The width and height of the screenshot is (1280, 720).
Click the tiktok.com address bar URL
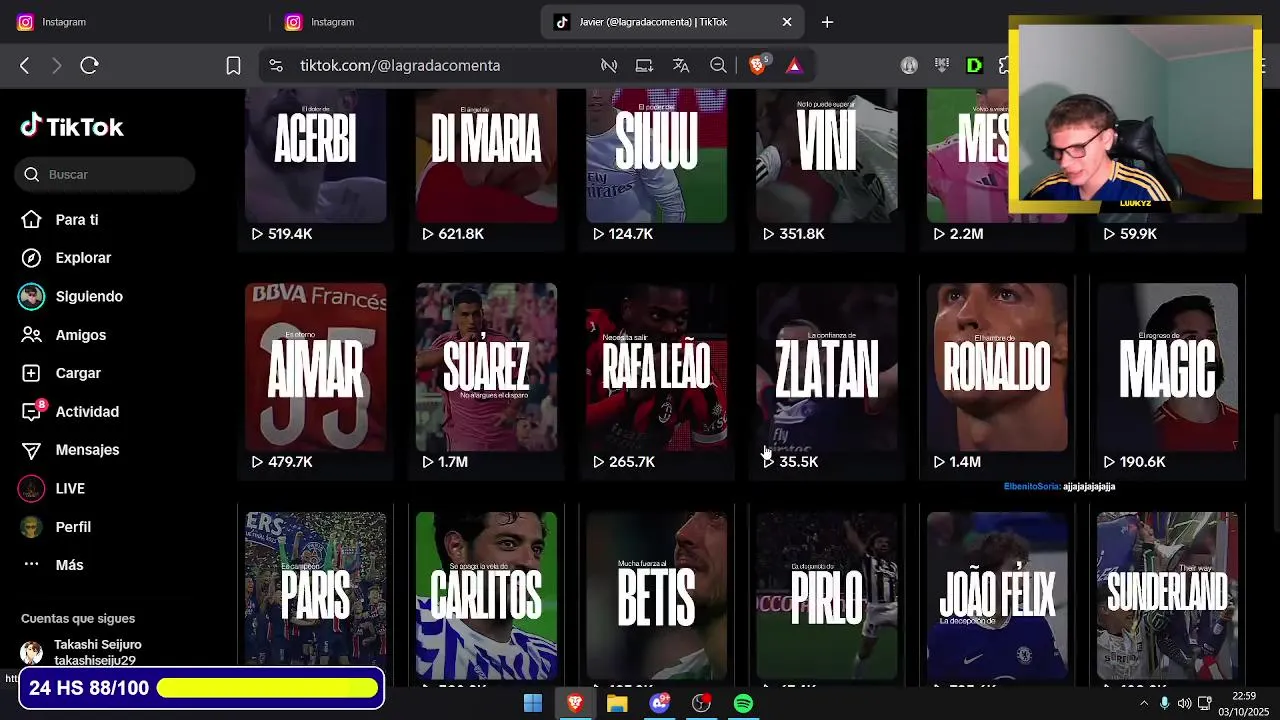[x=400, y=65]
